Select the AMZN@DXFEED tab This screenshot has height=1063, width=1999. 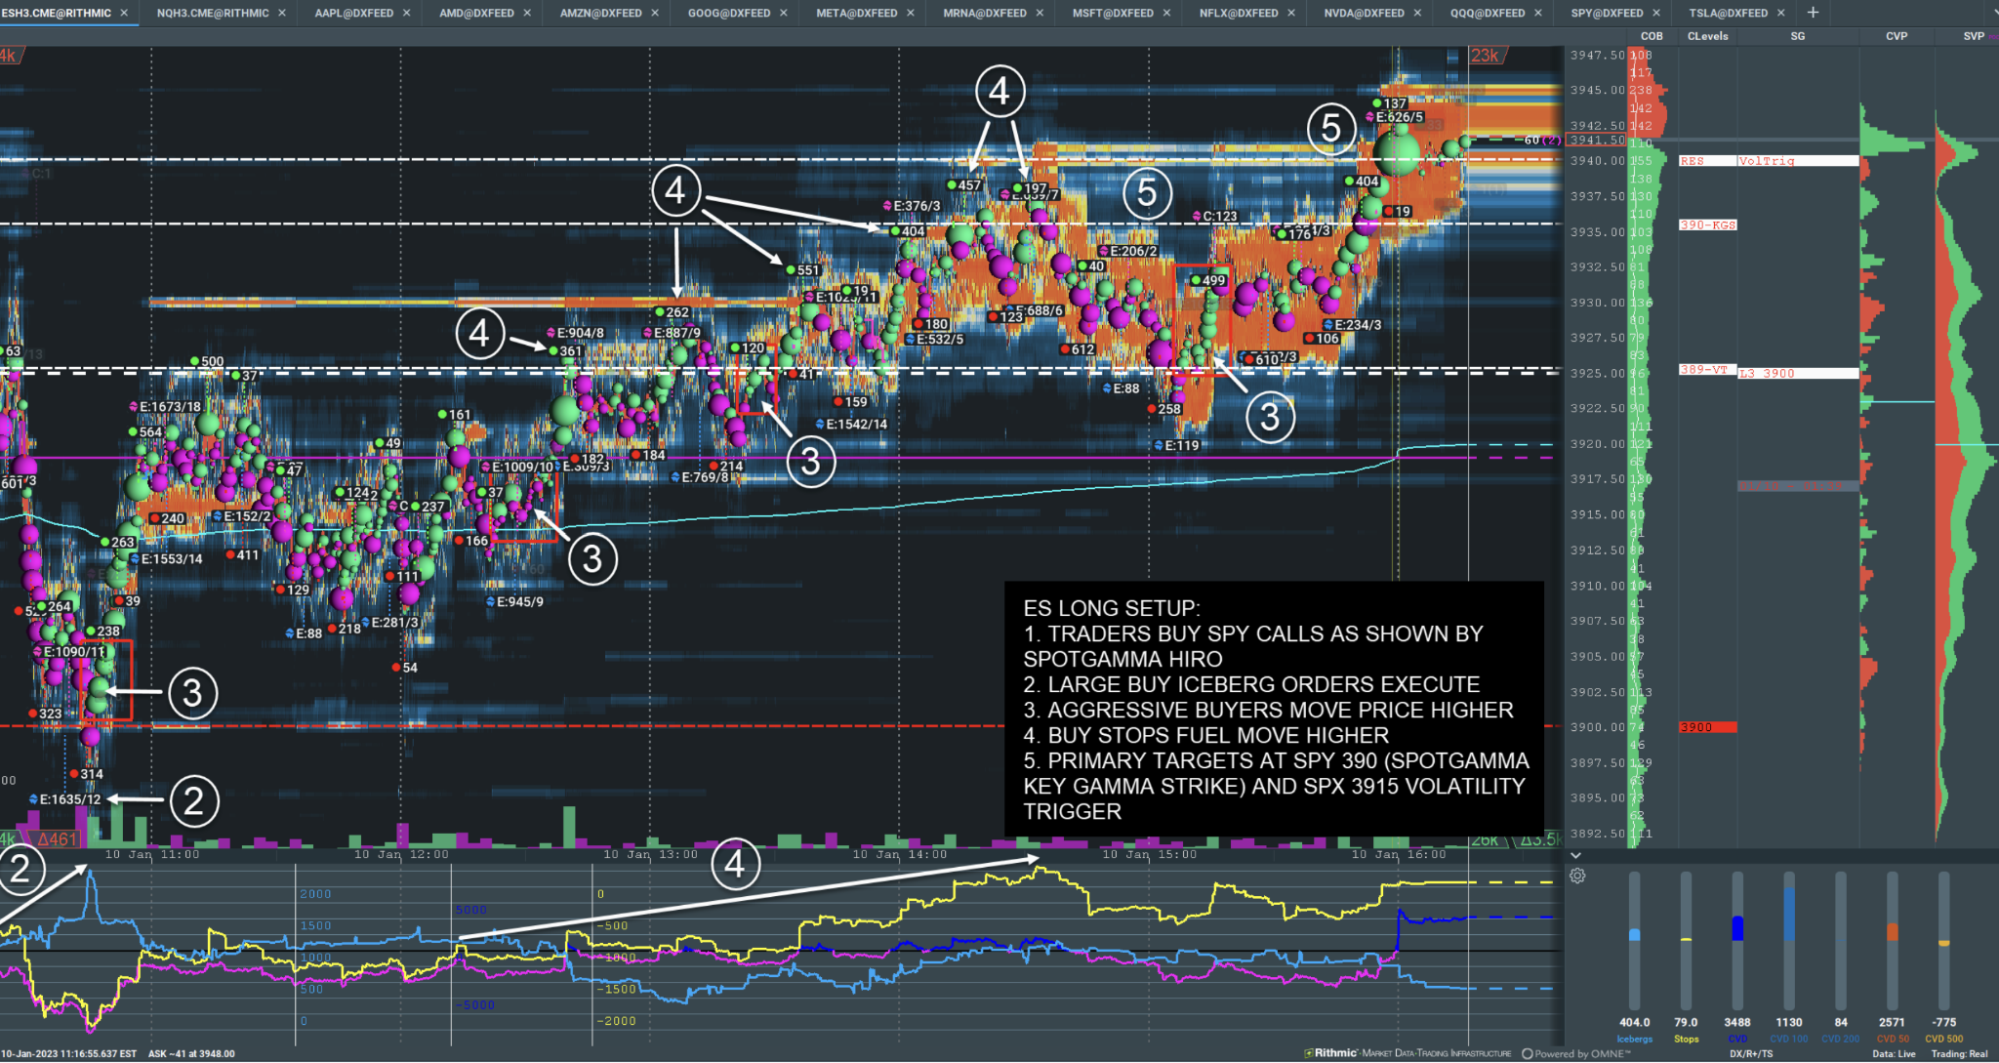(x=601, y=13)
